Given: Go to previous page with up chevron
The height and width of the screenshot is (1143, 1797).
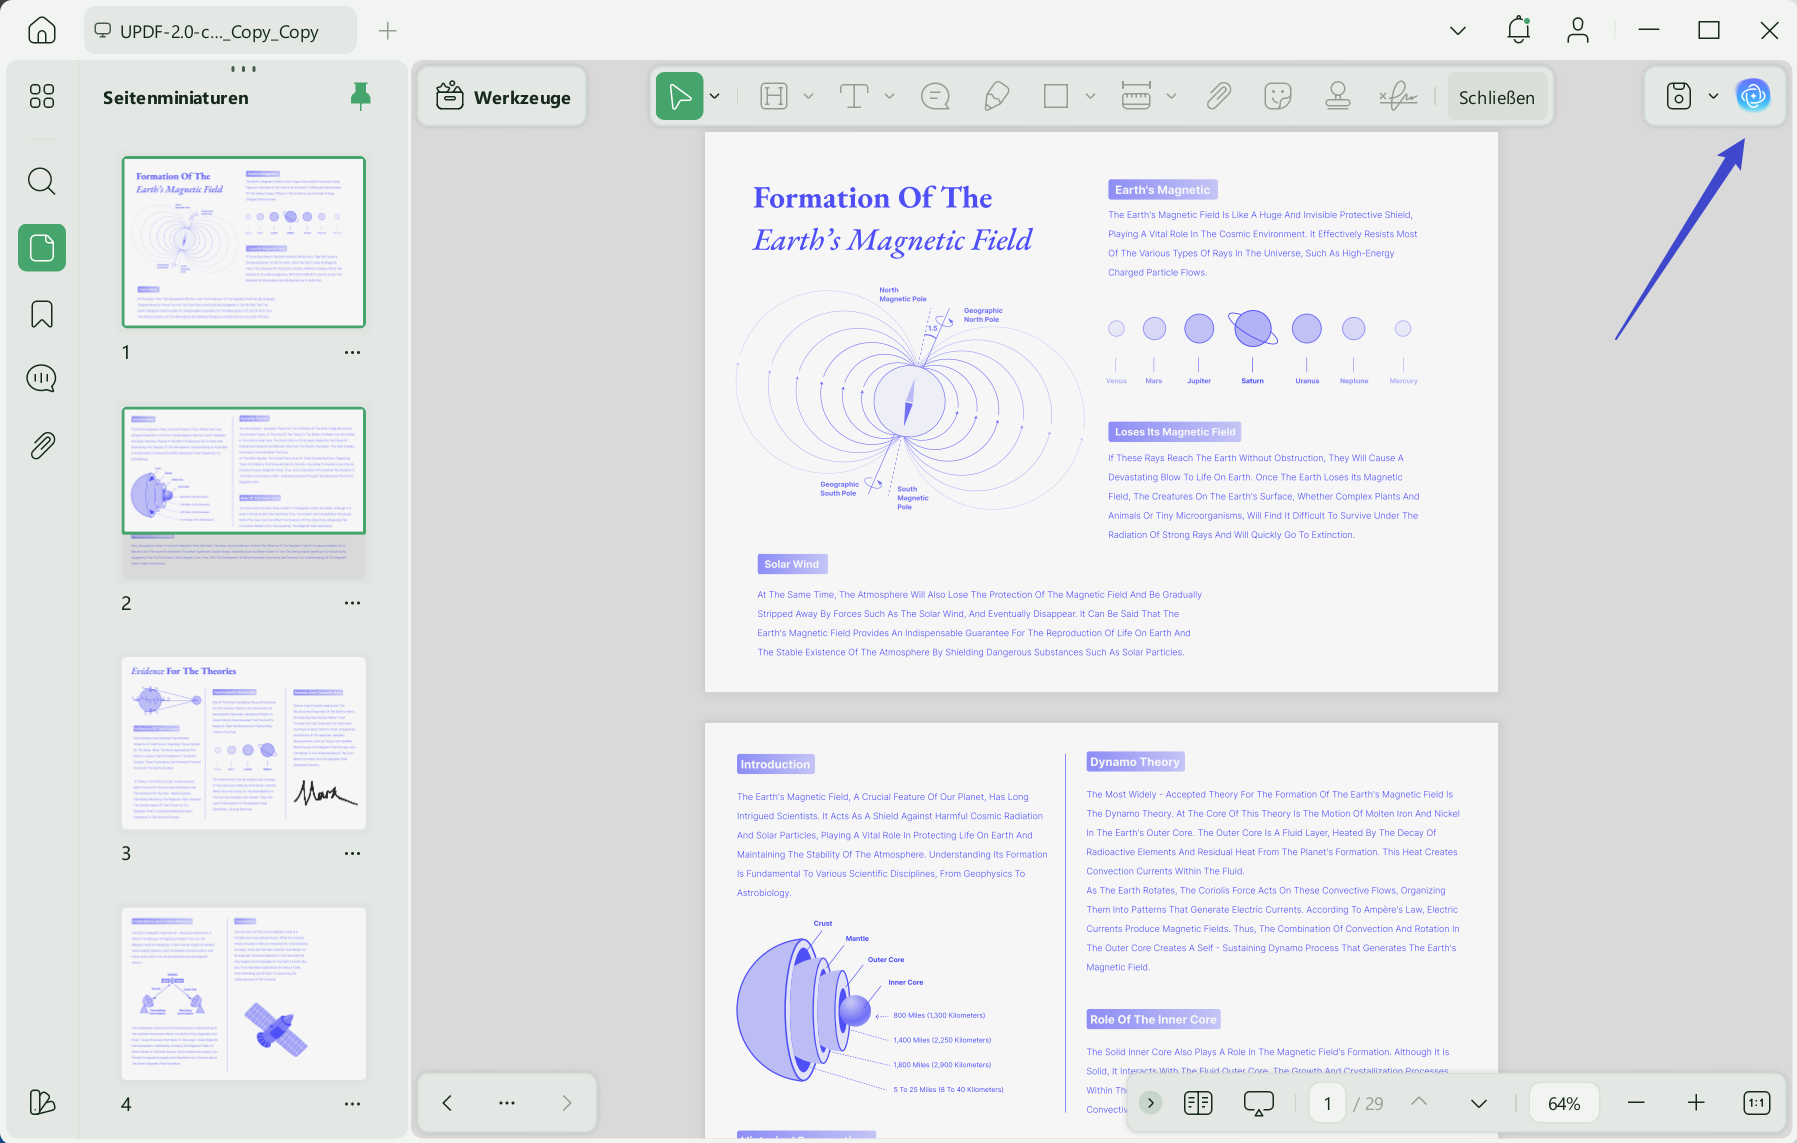Looking at the screenshot, I should (x=1419, y=1102).
